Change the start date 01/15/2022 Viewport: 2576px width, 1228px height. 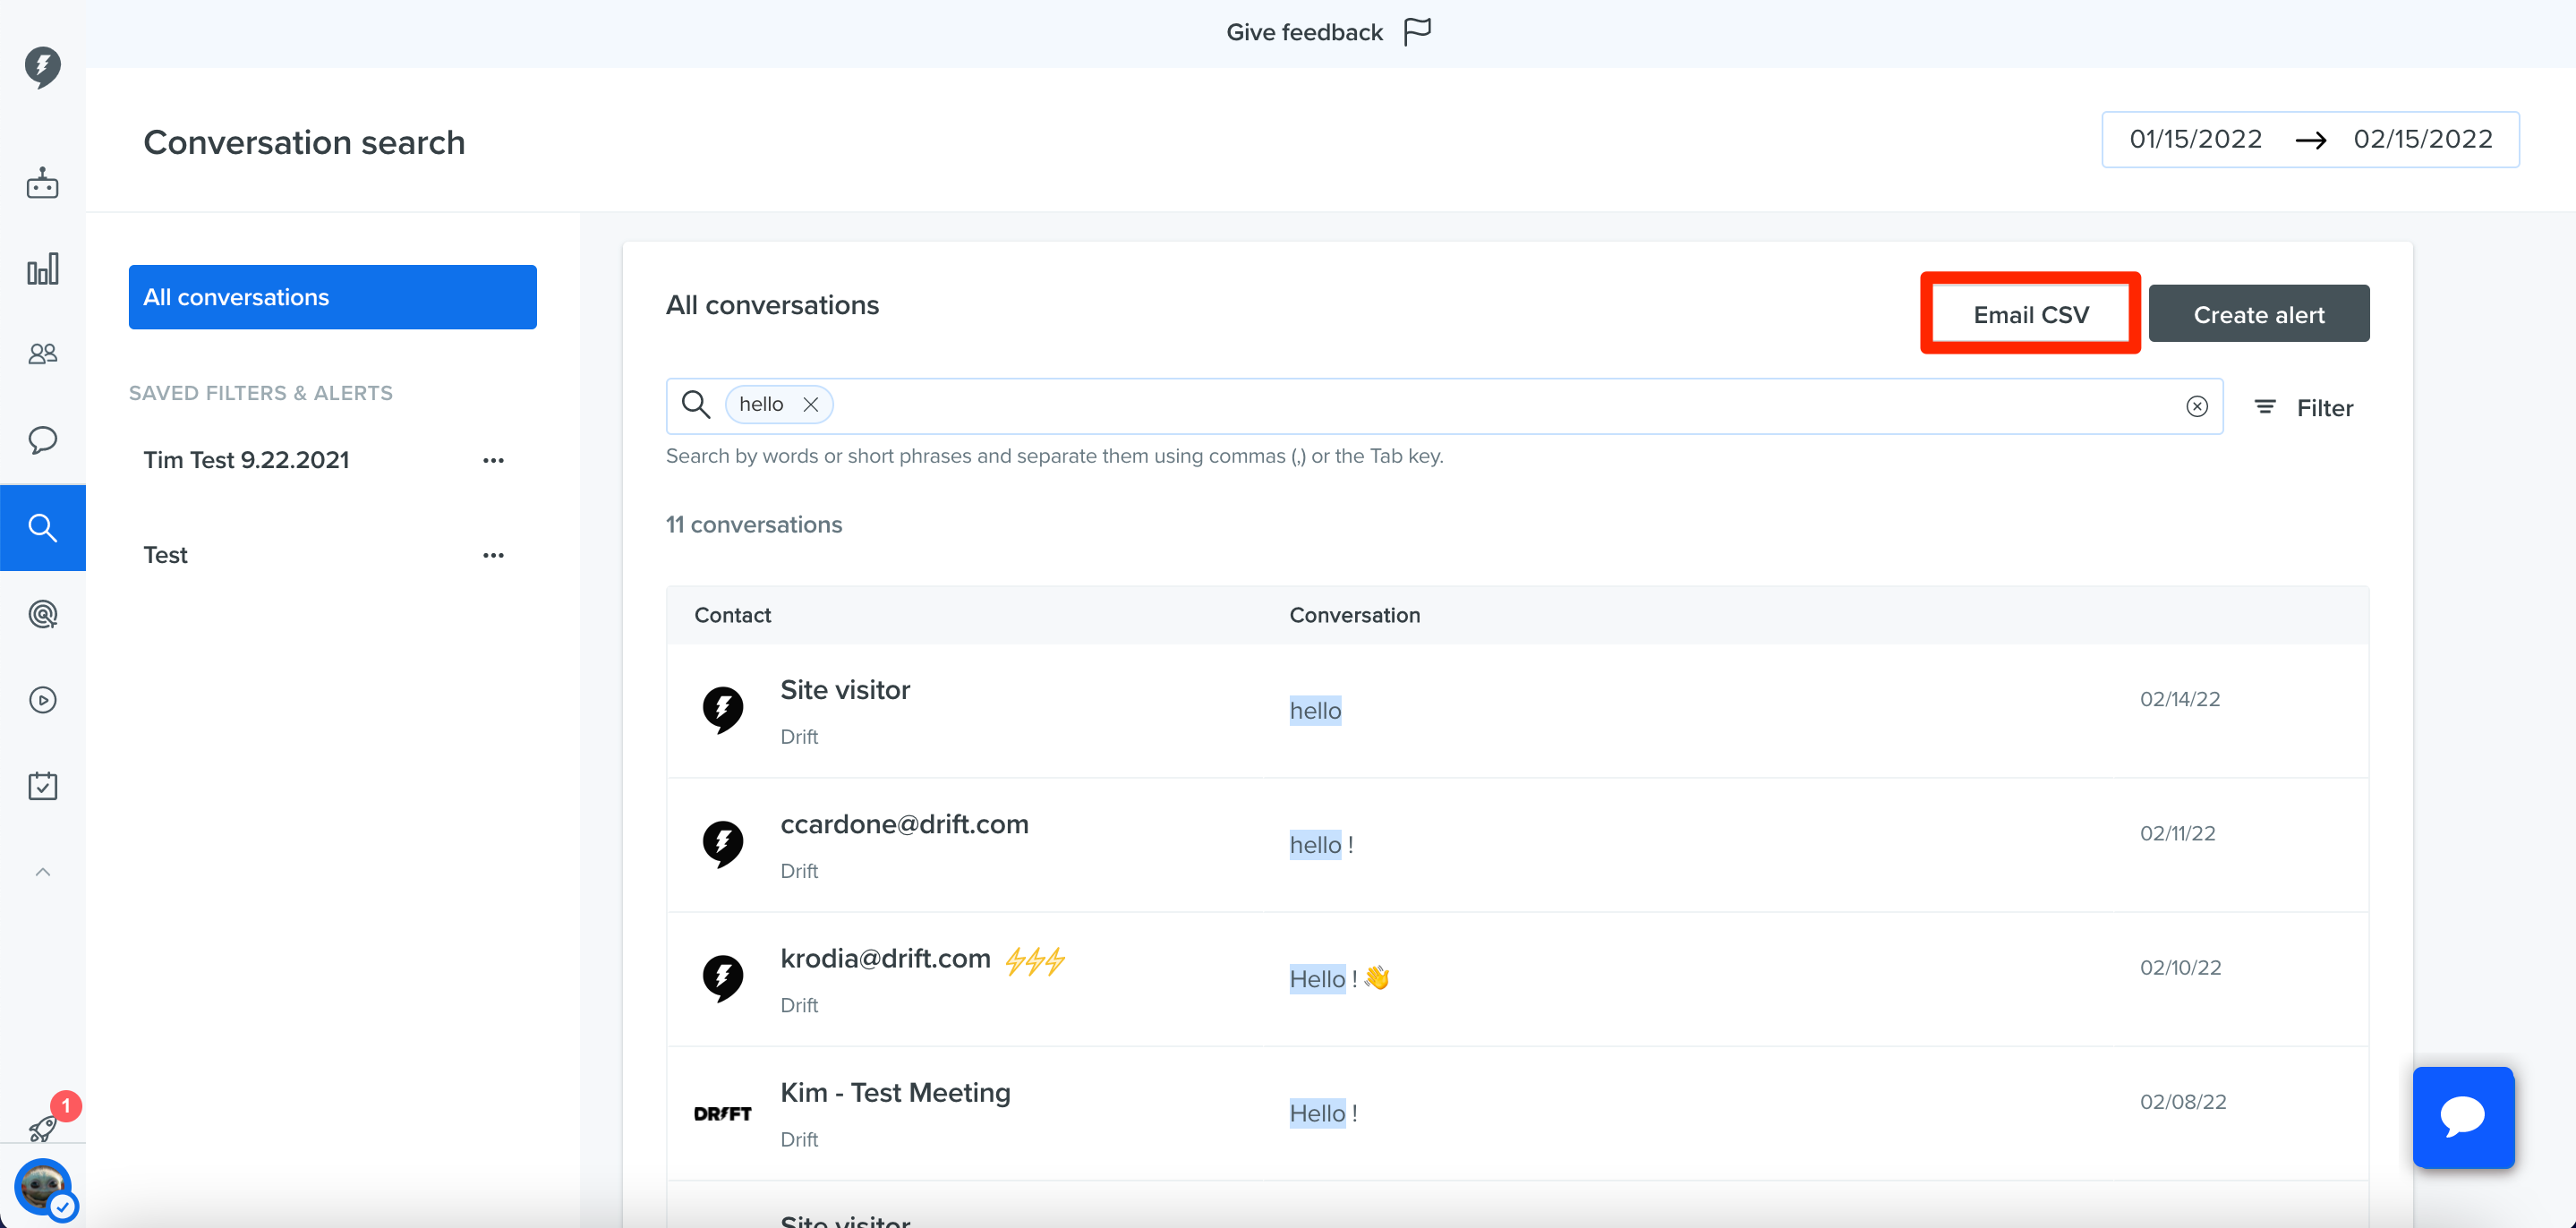pyautogui.click(x=2196, y=139)
